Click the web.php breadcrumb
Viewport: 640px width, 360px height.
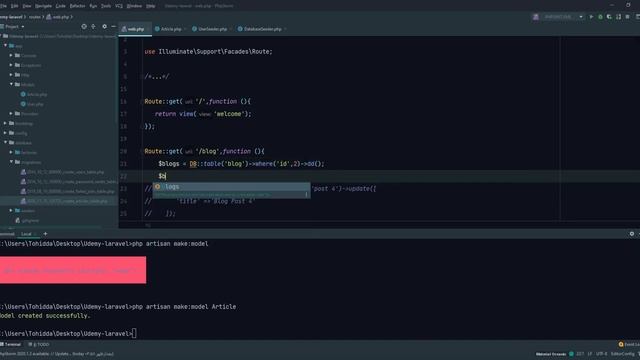[58, 17]
